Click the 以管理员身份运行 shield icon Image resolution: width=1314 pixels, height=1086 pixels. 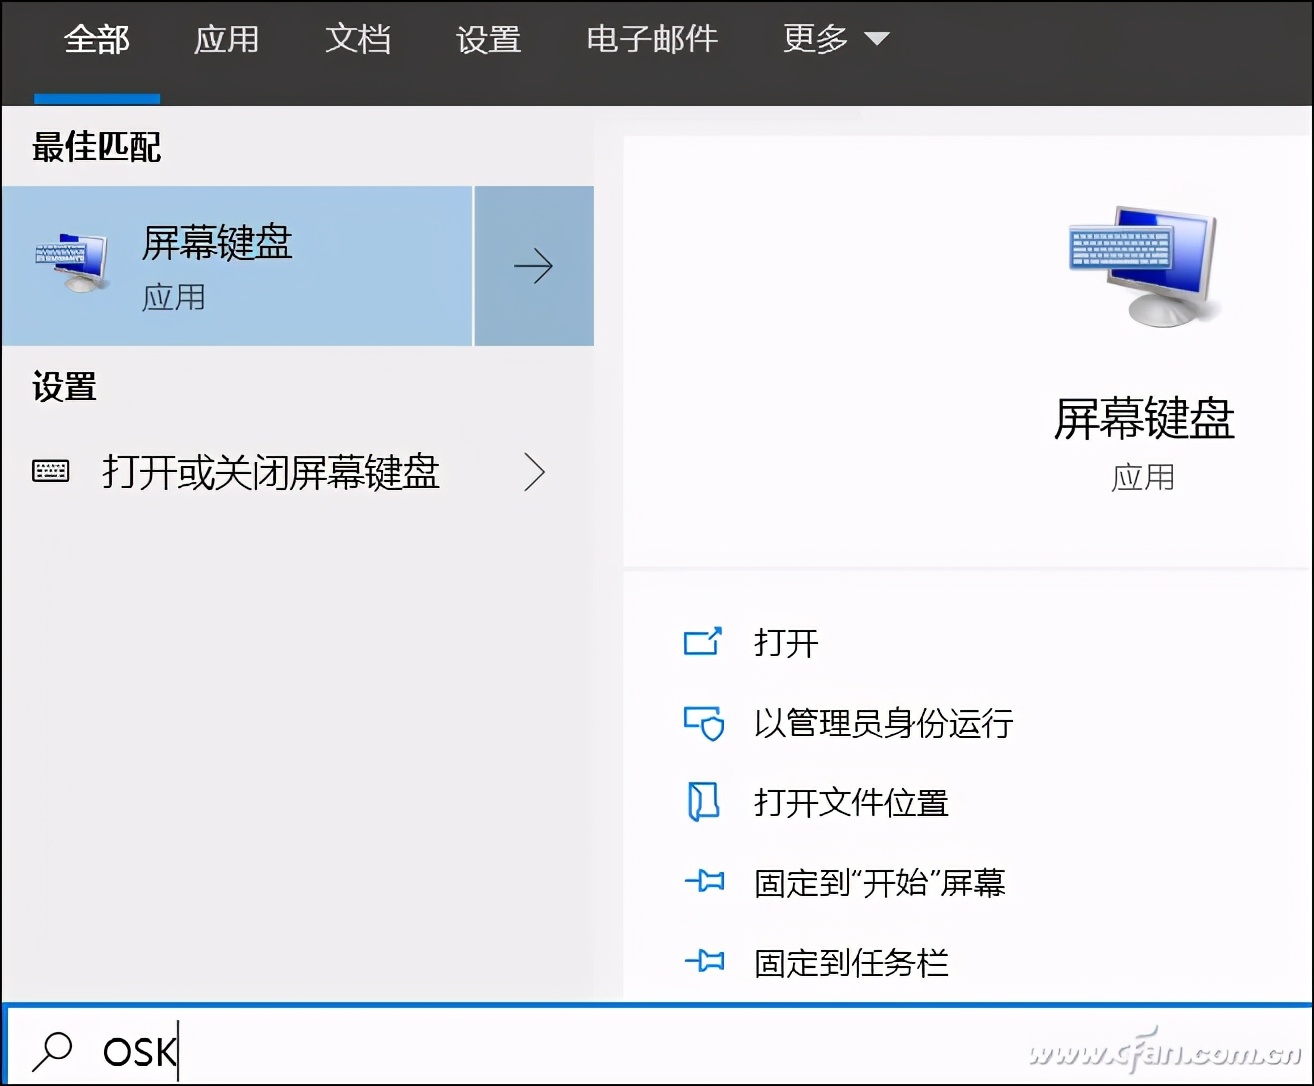703,724
